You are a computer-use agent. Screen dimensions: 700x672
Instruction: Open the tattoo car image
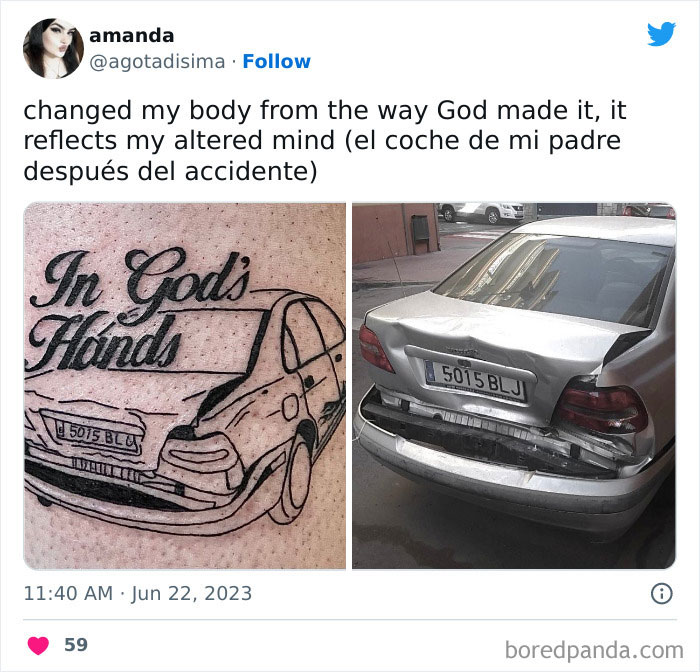pos(184,386)
